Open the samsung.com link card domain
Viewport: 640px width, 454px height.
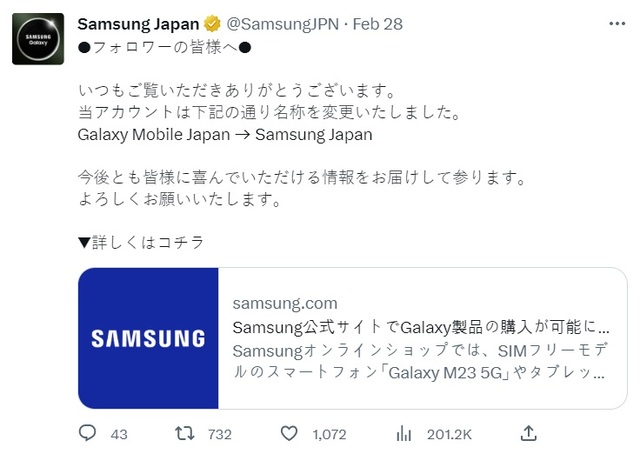tap(285, 303)
